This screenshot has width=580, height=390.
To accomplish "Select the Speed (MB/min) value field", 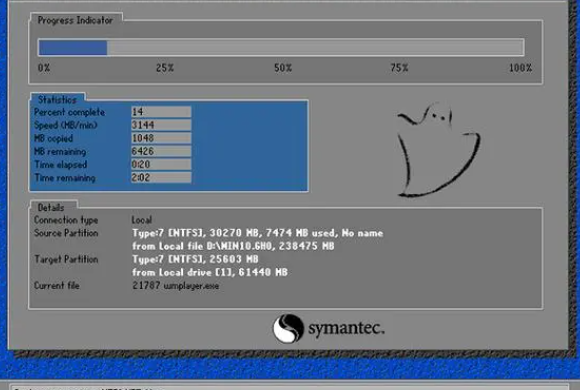I will [x=161, y=125].
